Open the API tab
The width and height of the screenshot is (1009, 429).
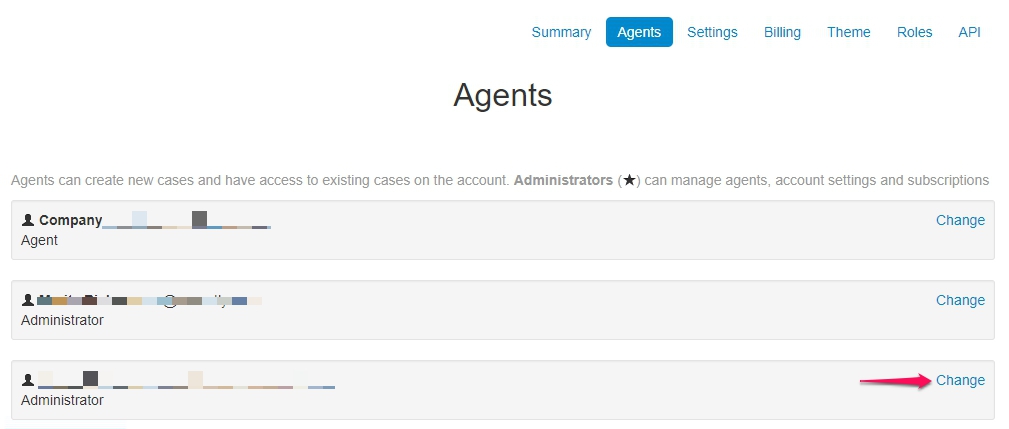click(x=969, y=32)
